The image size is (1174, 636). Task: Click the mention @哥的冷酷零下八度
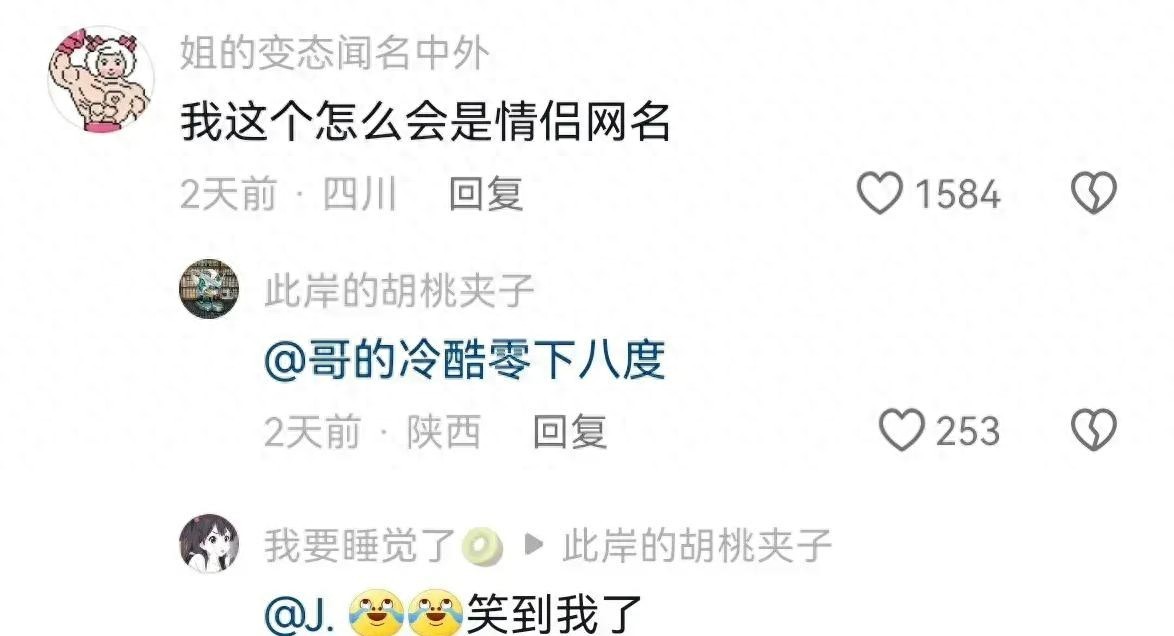[x=464, y=360]
